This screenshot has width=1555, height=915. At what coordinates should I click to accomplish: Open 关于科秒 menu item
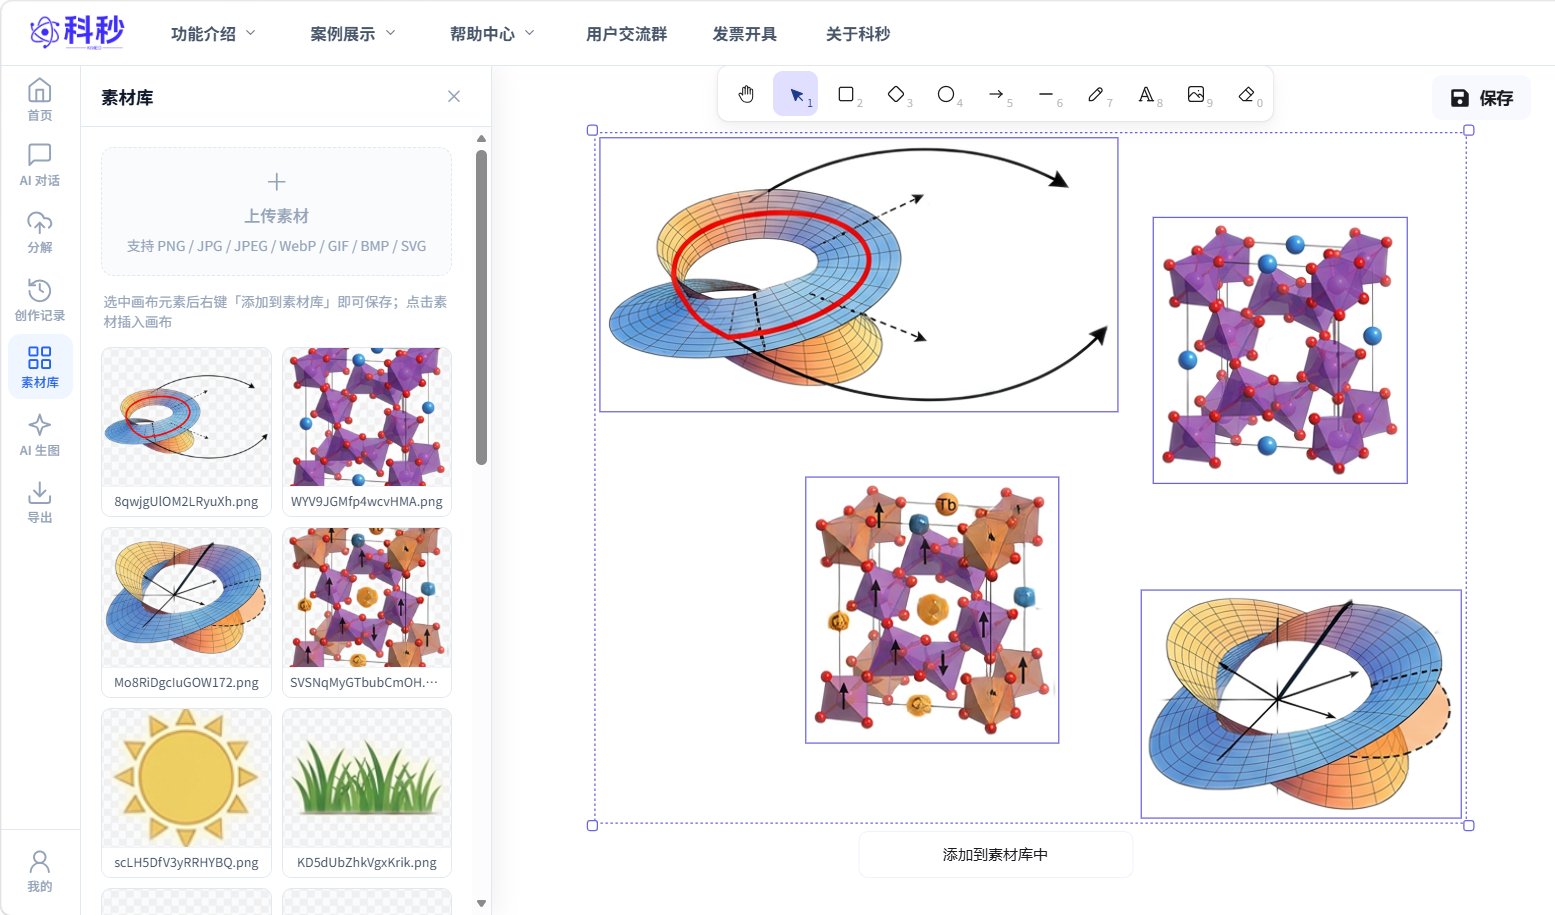coord(858,34)
